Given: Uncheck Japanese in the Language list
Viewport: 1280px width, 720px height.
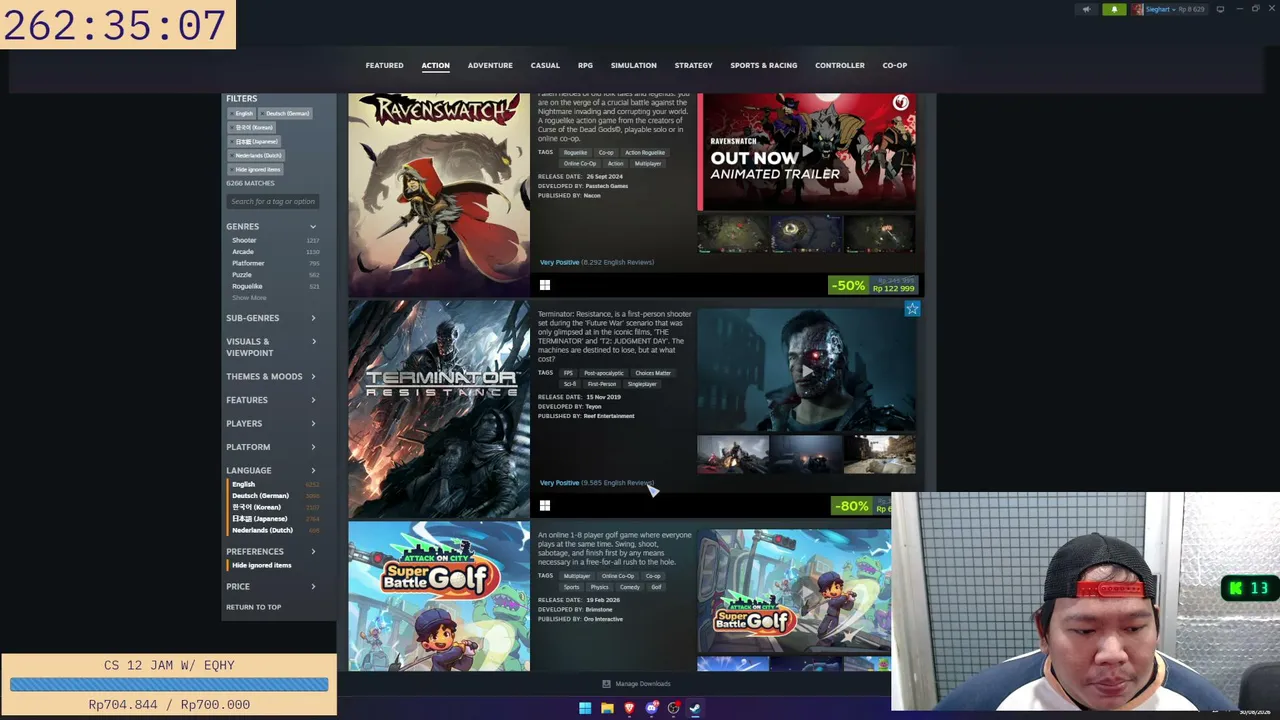Looking at the screenshot, I should (x=259, y=519).
